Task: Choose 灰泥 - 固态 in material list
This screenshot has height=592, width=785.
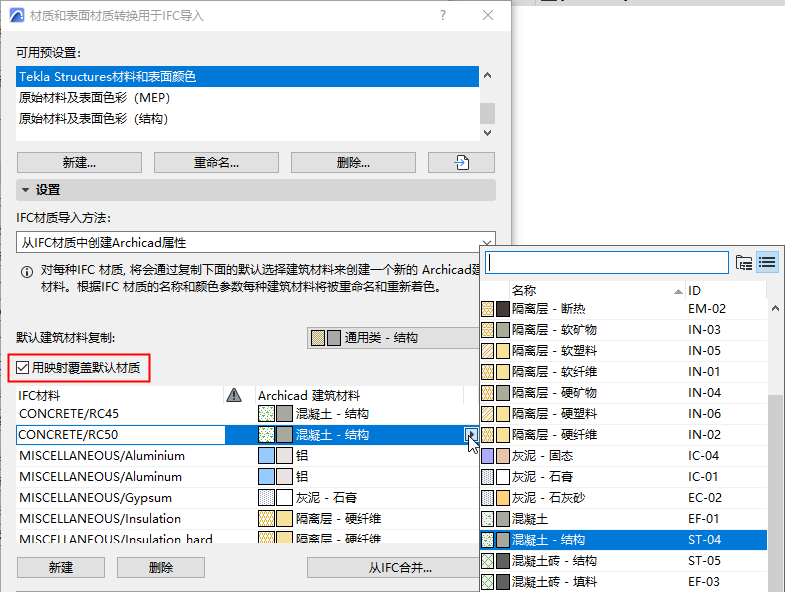Action: pos(623,456)
